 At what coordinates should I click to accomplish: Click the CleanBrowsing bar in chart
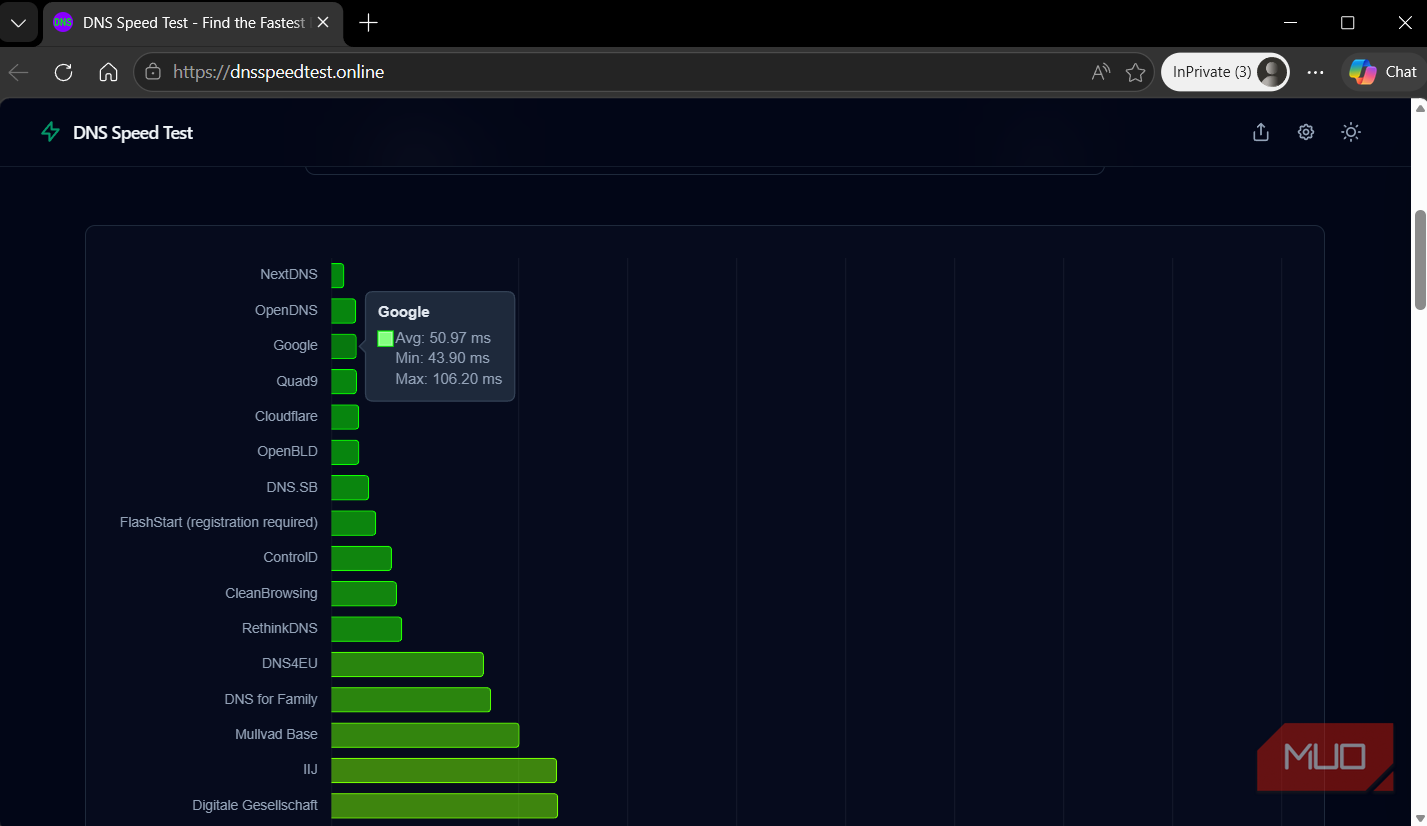pos(364,593)
